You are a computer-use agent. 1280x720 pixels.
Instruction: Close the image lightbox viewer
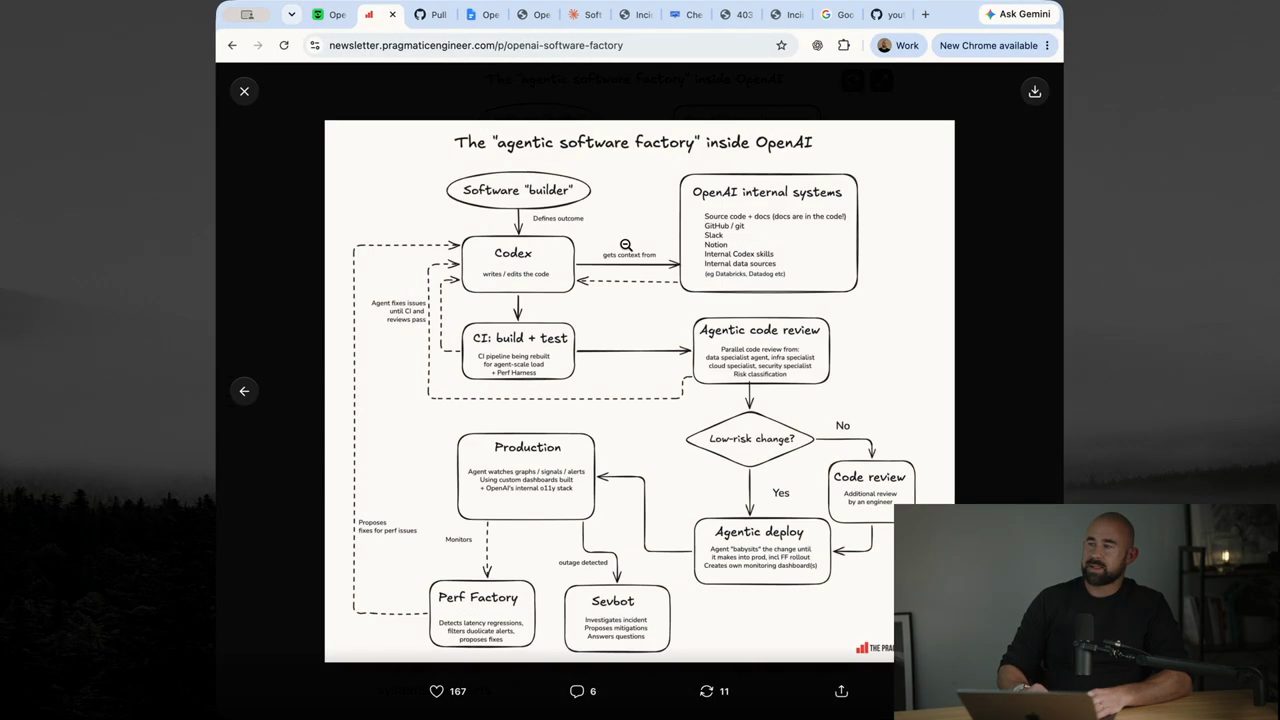tap(244, 91)
